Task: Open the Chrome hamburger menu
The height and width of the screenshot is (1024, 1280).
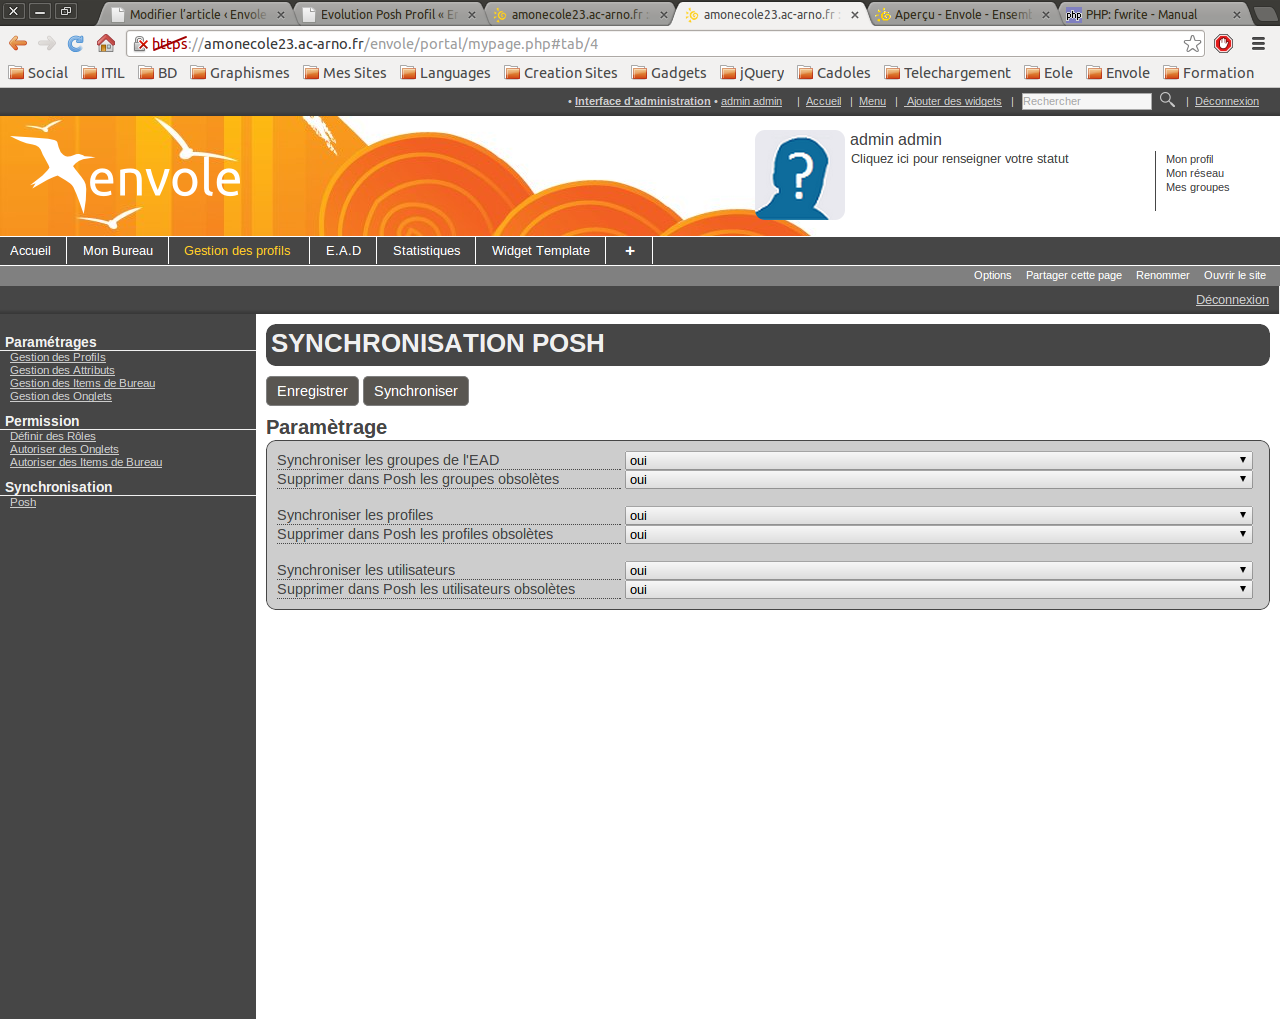Action: coord(1258,44)
